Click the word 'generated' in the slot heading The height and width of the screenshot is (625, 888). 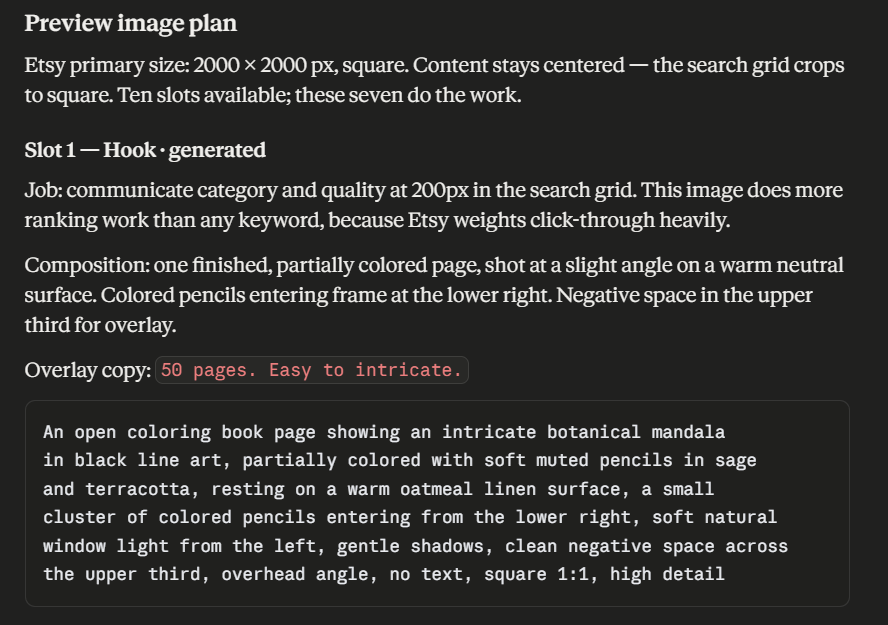coord(217,150)
